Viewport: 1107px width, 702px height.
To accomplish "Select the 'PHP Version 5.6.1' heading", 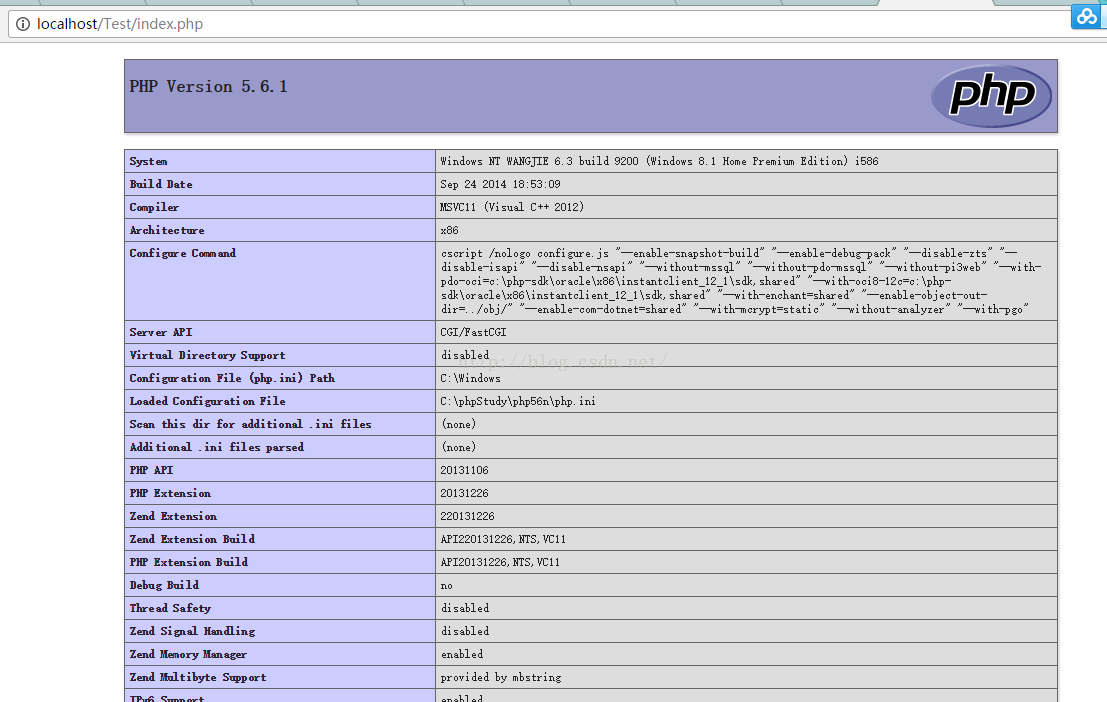I will (208, 87).
